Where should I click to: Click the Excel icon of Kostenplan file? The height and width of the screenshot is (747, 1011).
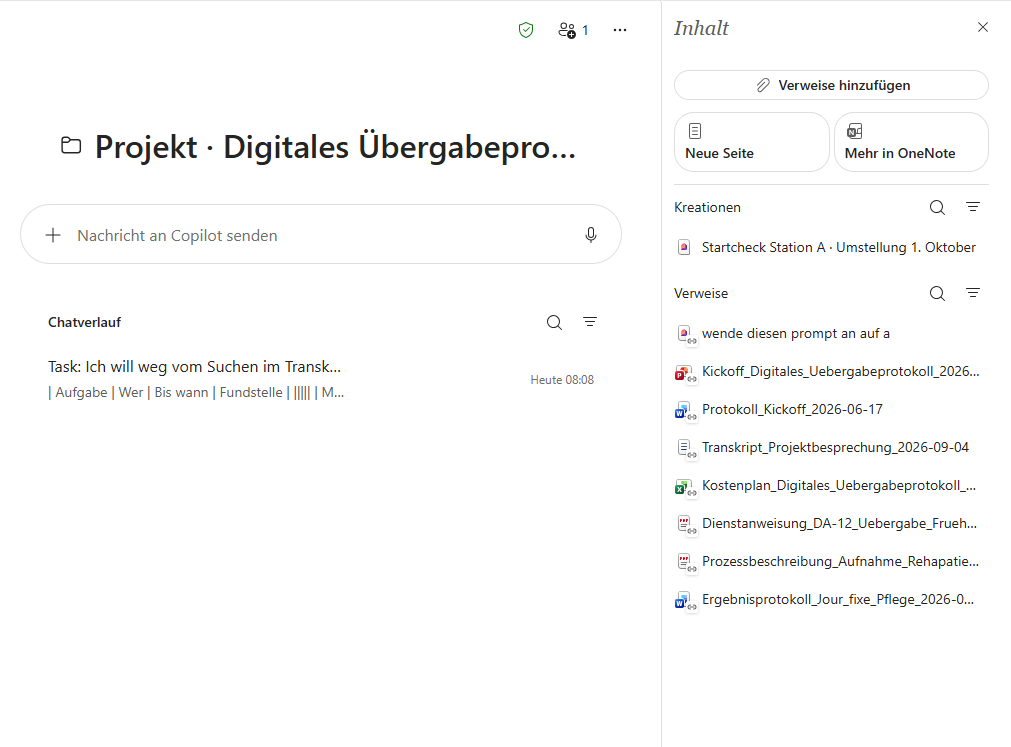684,486
